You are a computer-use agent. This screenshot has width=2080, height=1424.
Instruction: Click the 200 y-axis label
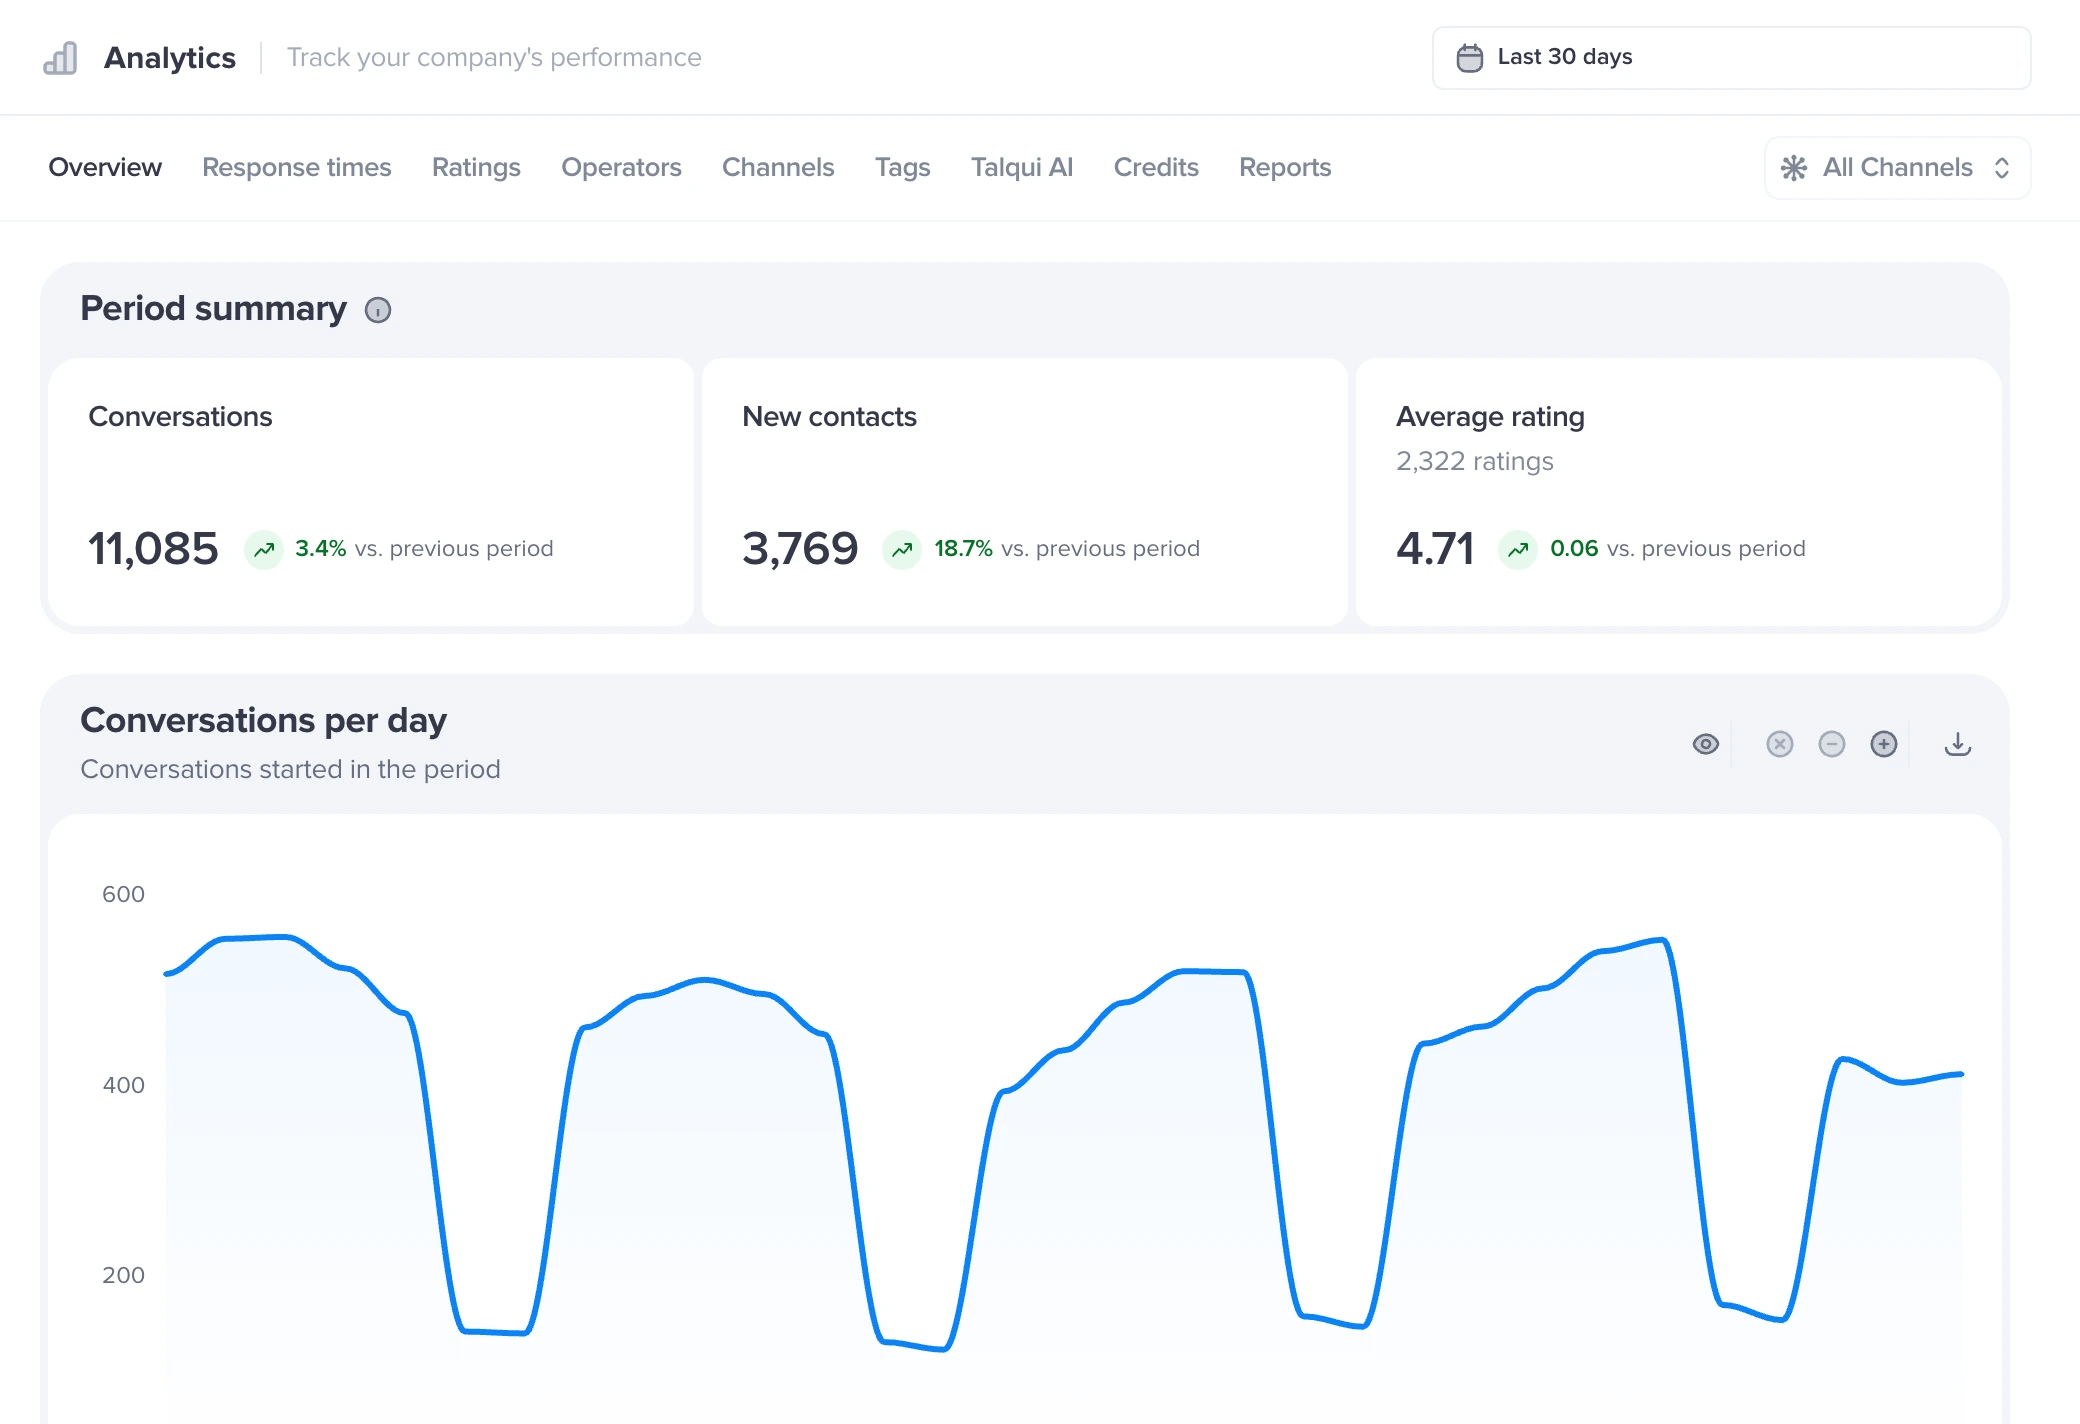123,1275
